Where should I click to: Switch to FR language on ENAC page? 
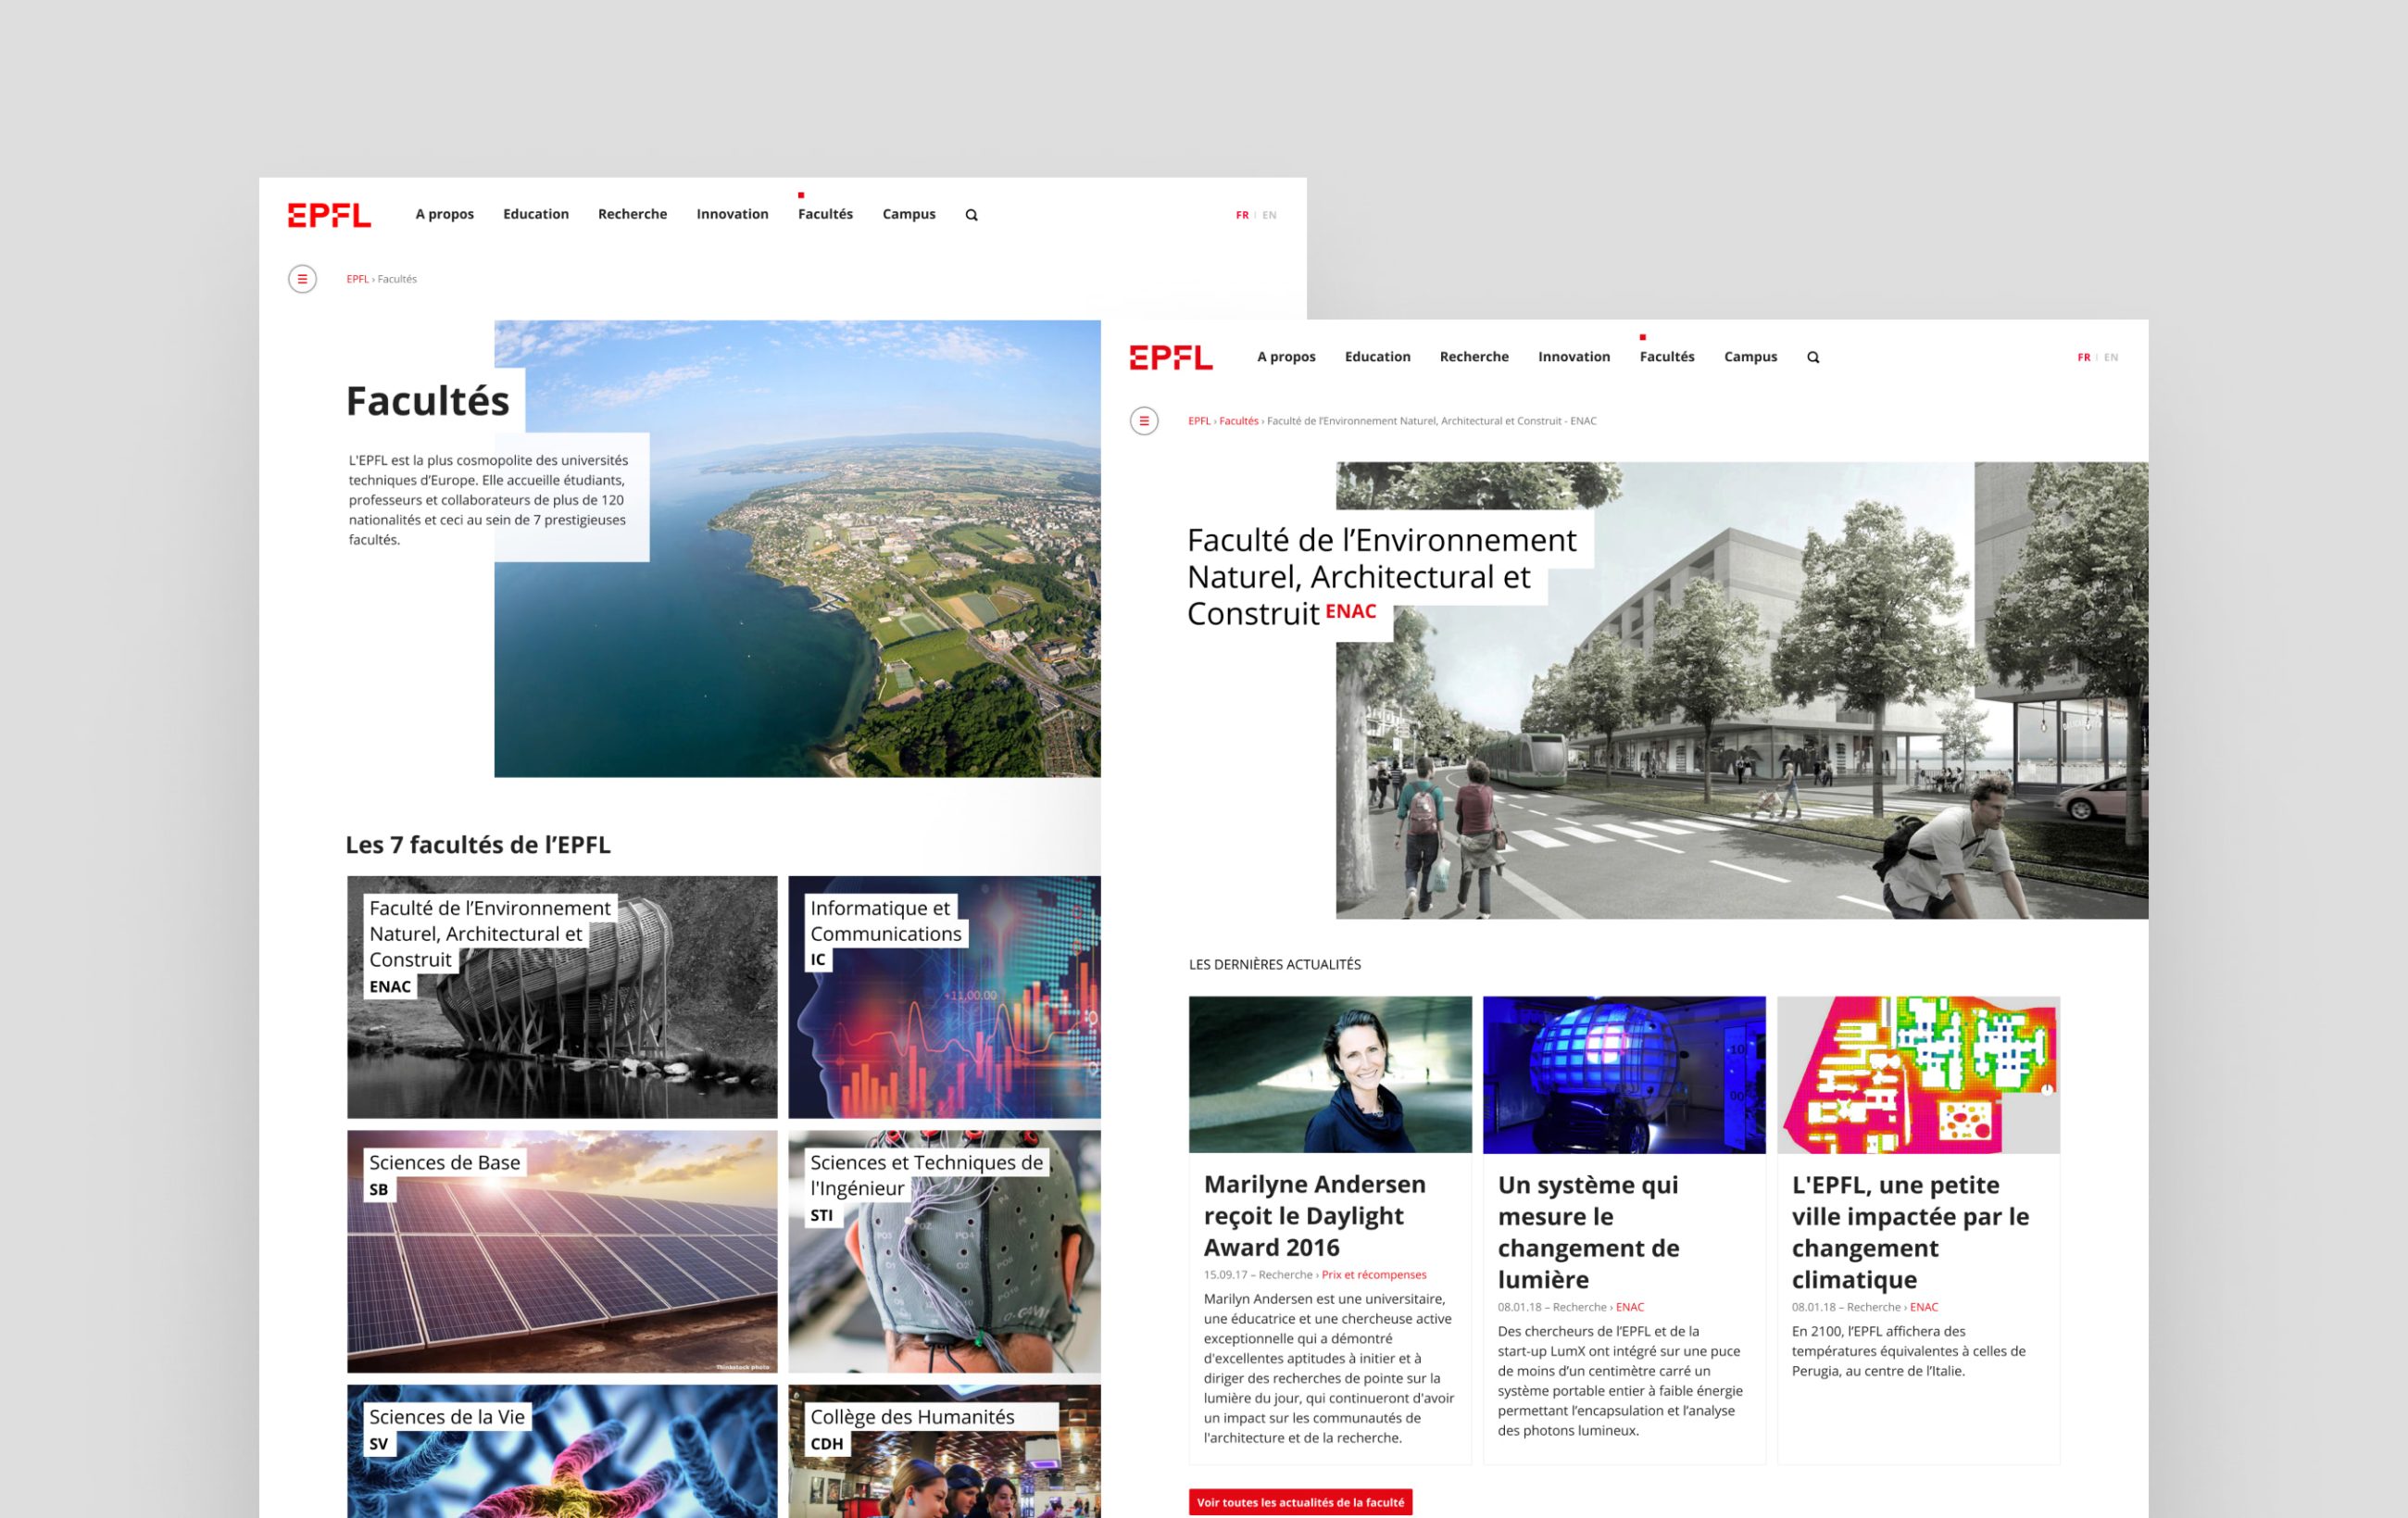[2084, 357]
